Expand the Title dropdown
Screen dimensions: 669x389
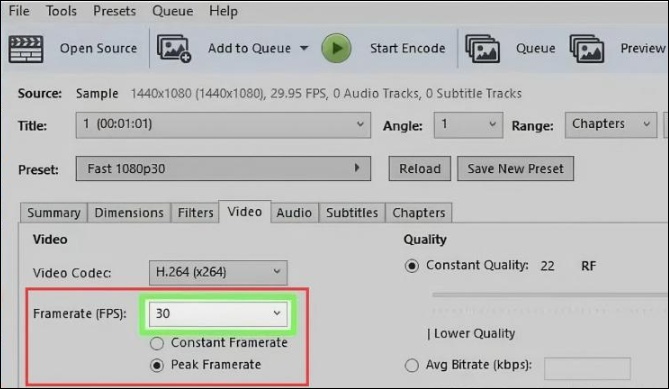tap(223, 125)
